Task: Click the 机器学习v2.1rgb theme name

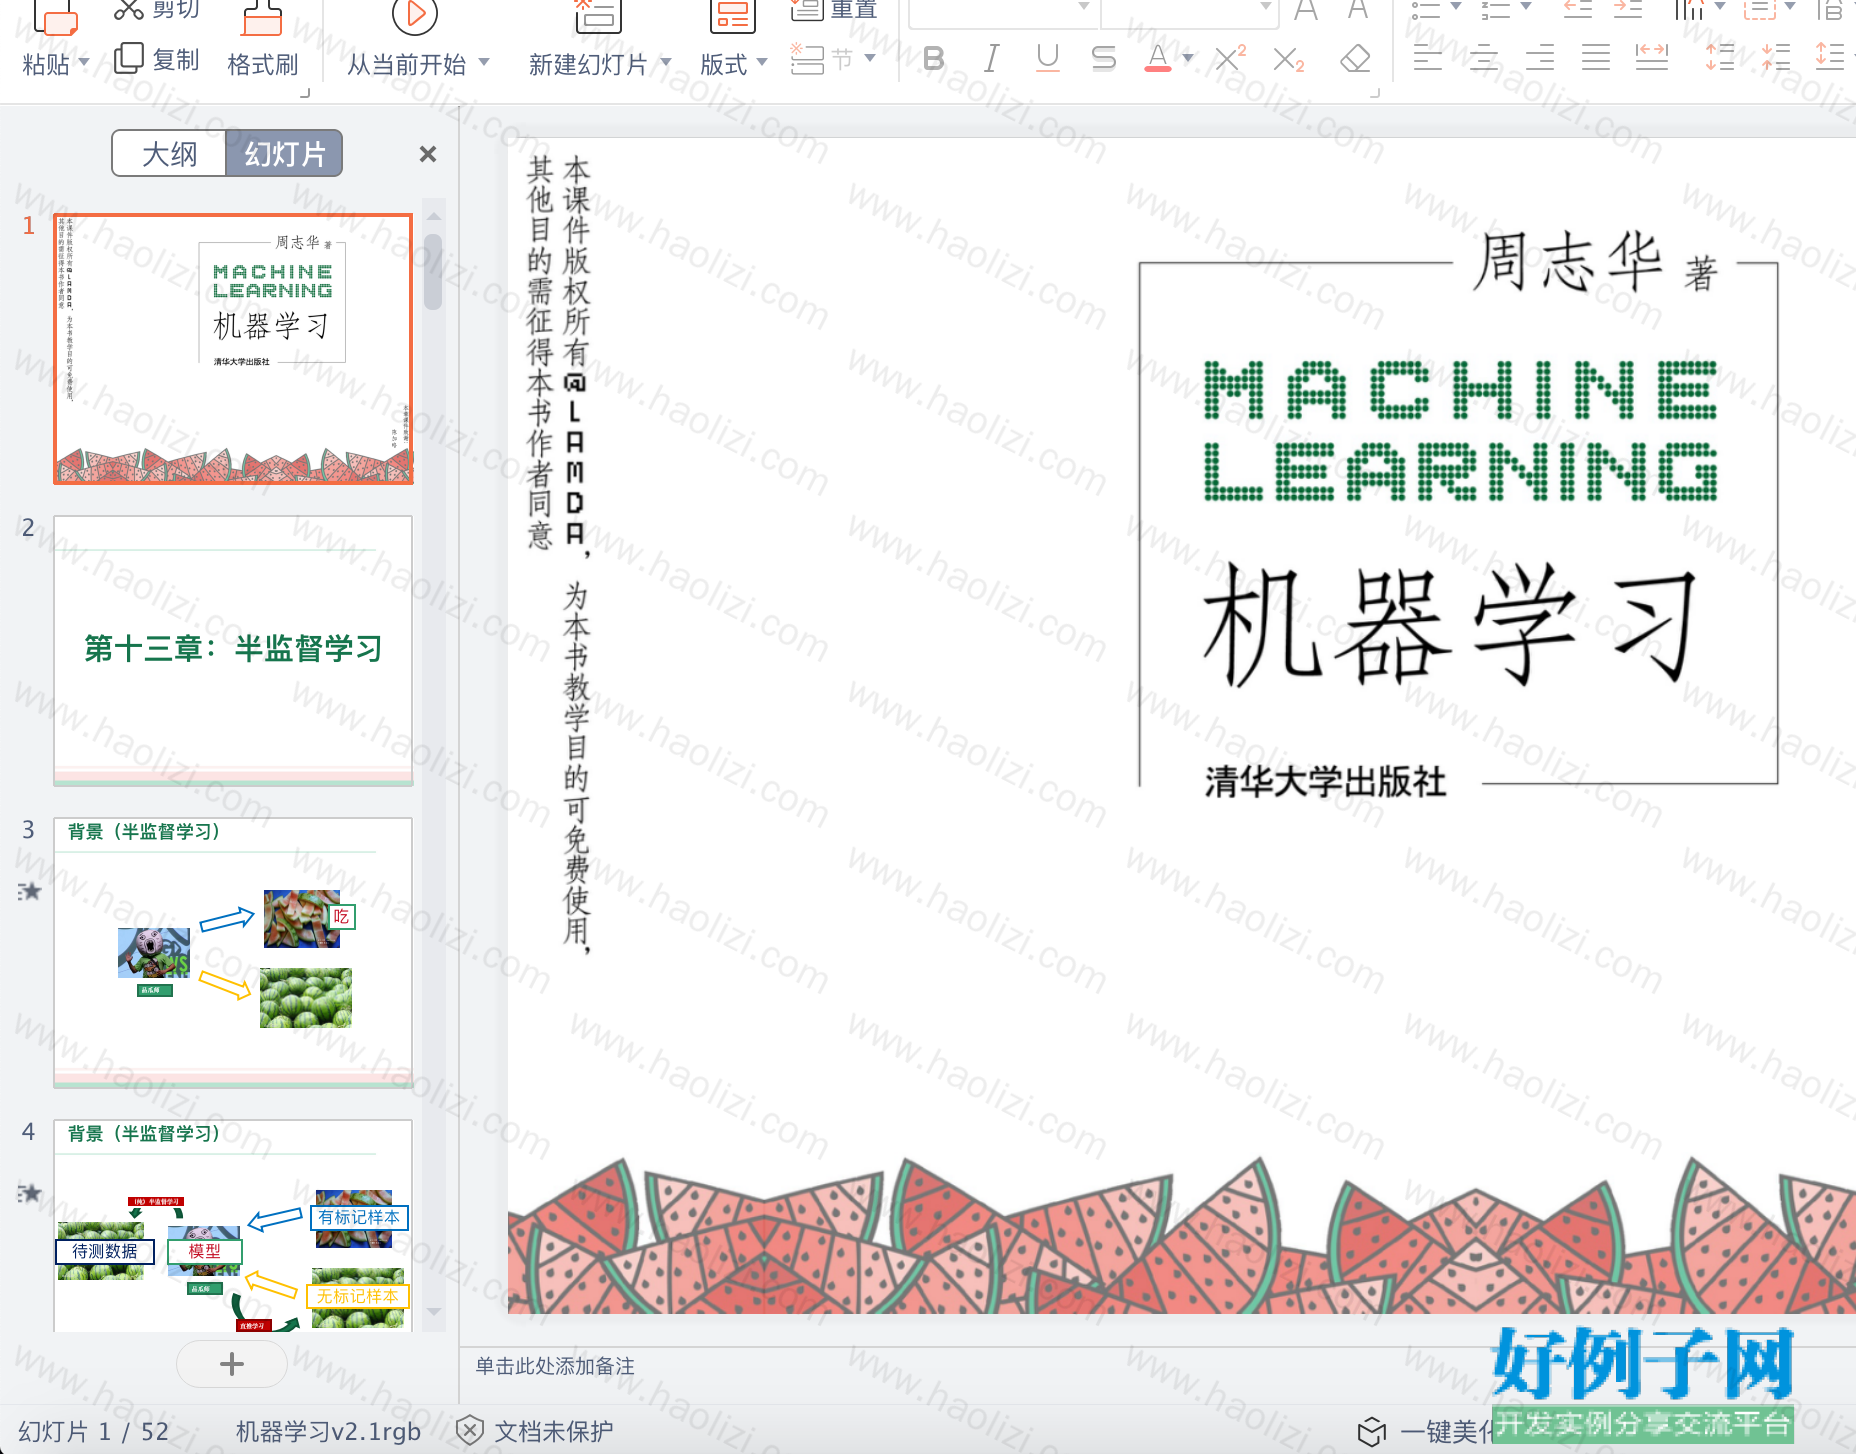Action: tap(328, 1432)
